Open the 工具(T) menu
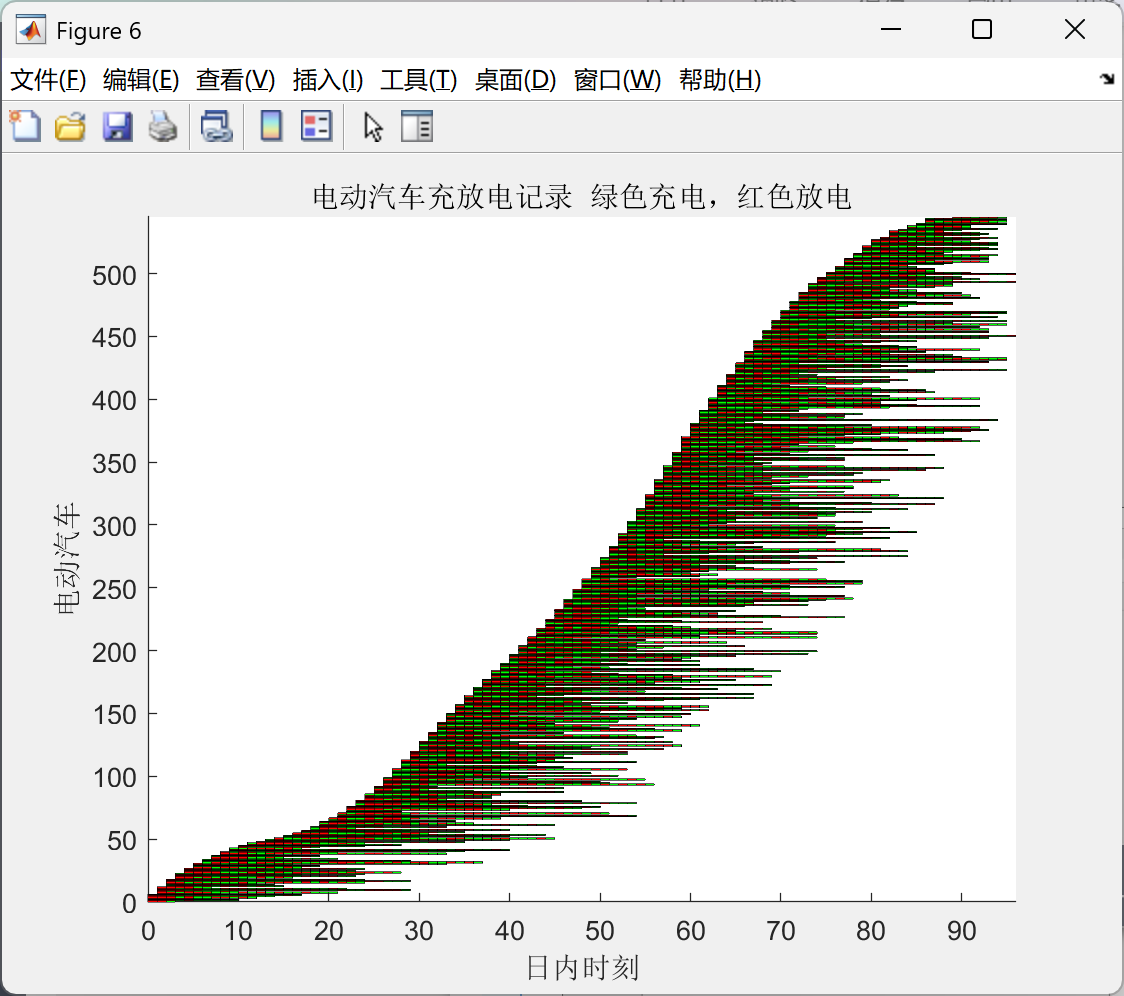The image size is (1124, 996). click(x=419, y=80)
